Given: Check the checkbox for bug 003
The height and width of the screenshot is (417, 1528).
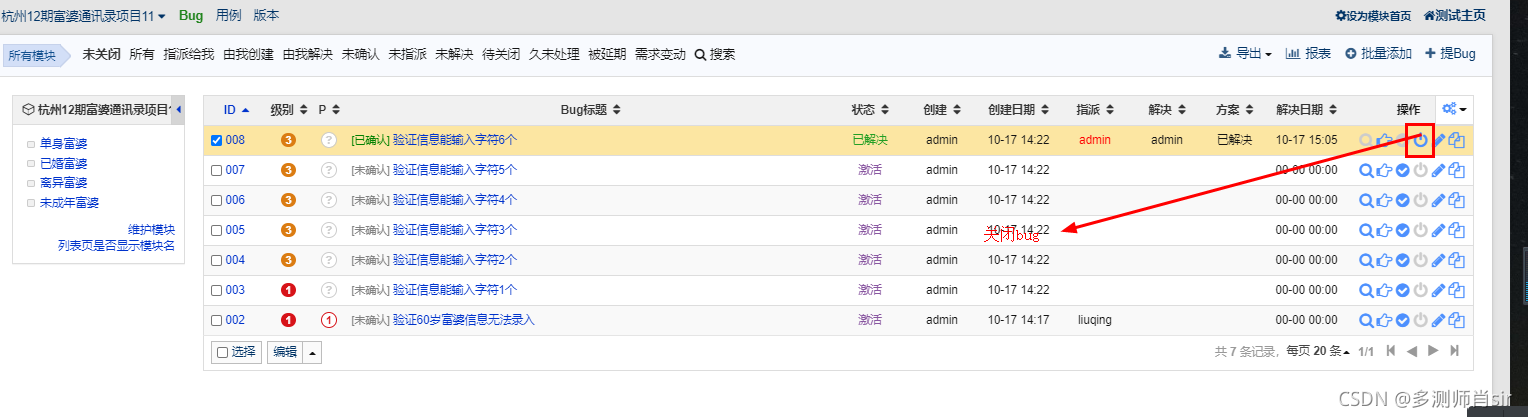Looking at the screenshot, I should tap(216, 290).
